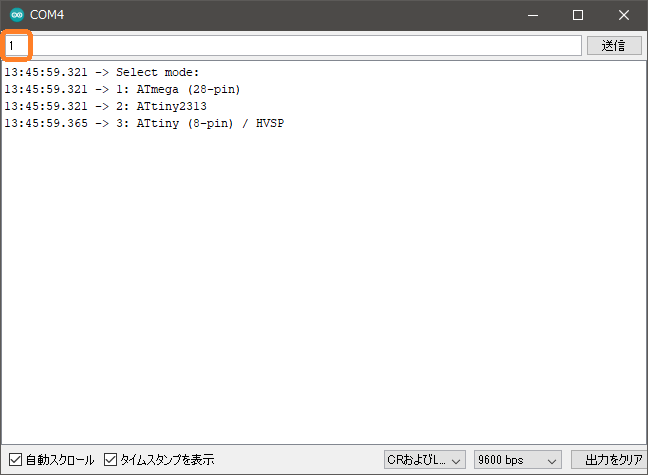
Task: Click the serial input text field
Action: pos(293,45)
